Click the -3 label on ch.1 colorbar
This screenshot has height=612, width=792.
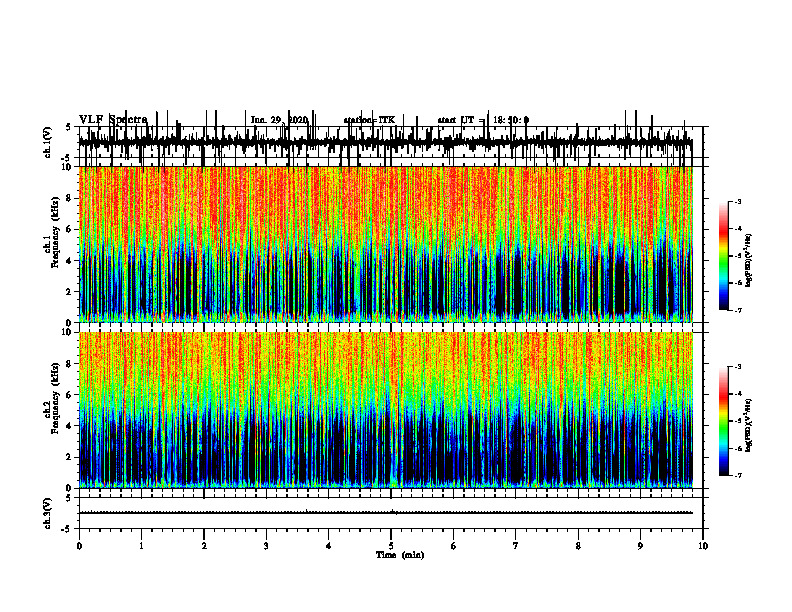pos(738,202)
